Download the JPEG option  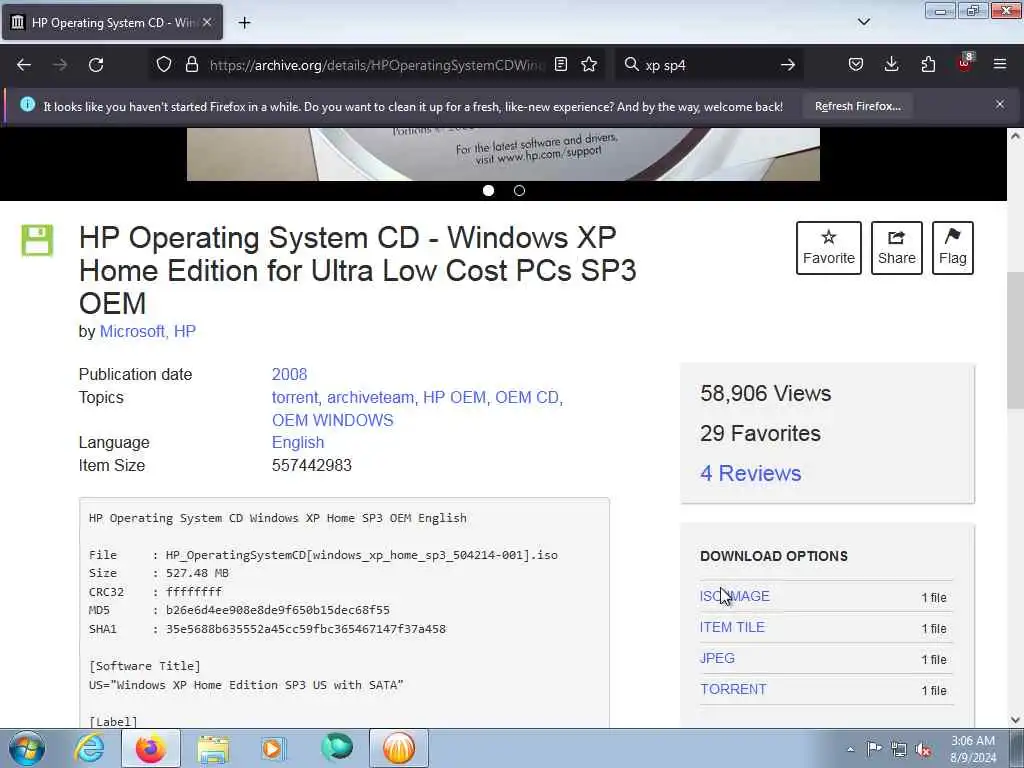coord(717,658)
